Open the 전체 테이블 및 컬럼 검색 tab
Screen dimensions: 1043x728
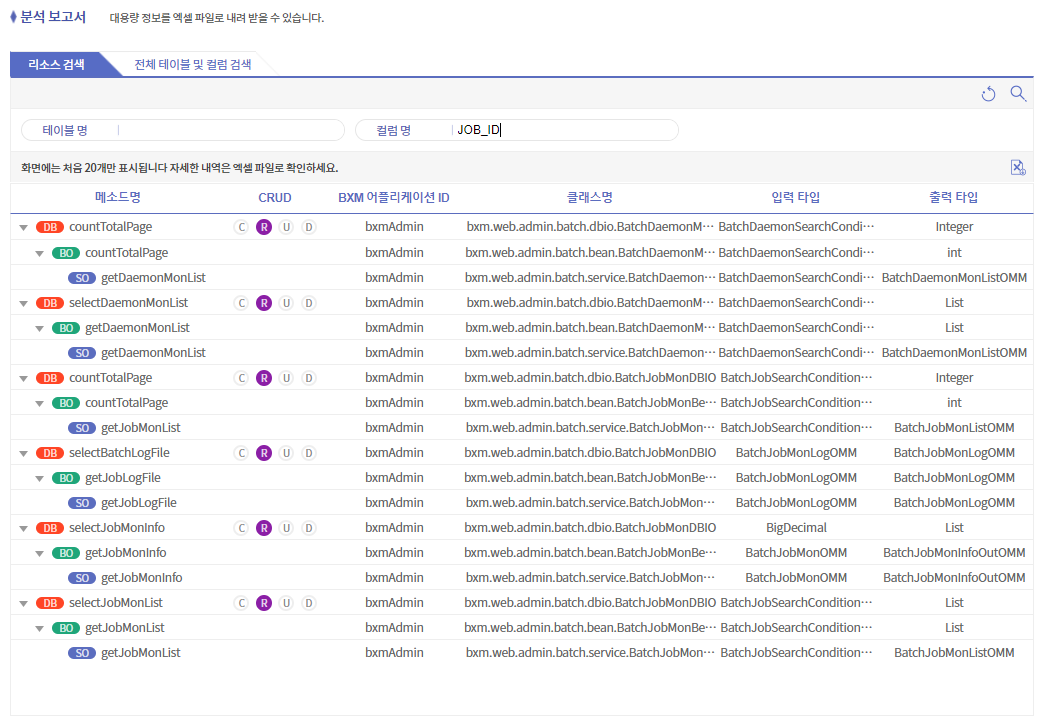click(193, 65)
